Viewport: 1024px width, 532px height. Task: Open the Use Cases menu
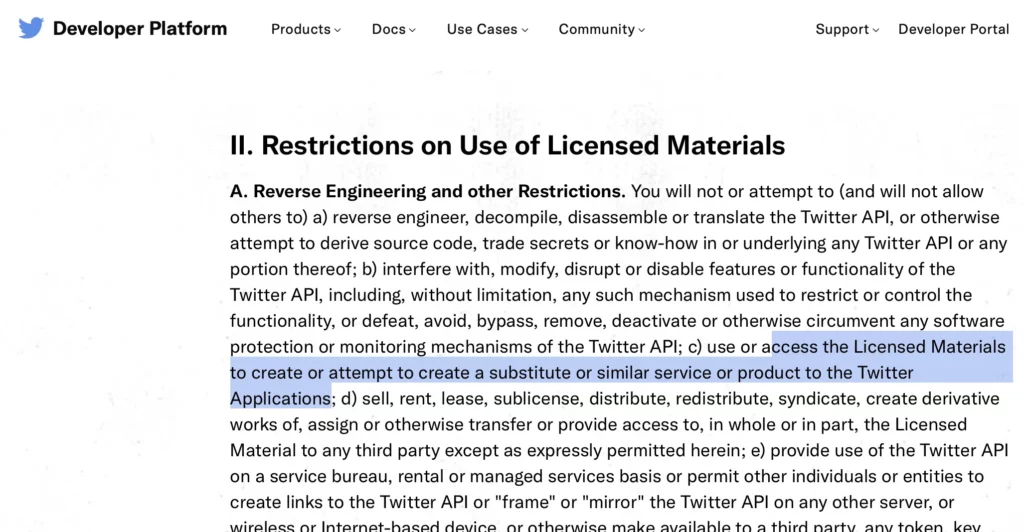(487, 29)
